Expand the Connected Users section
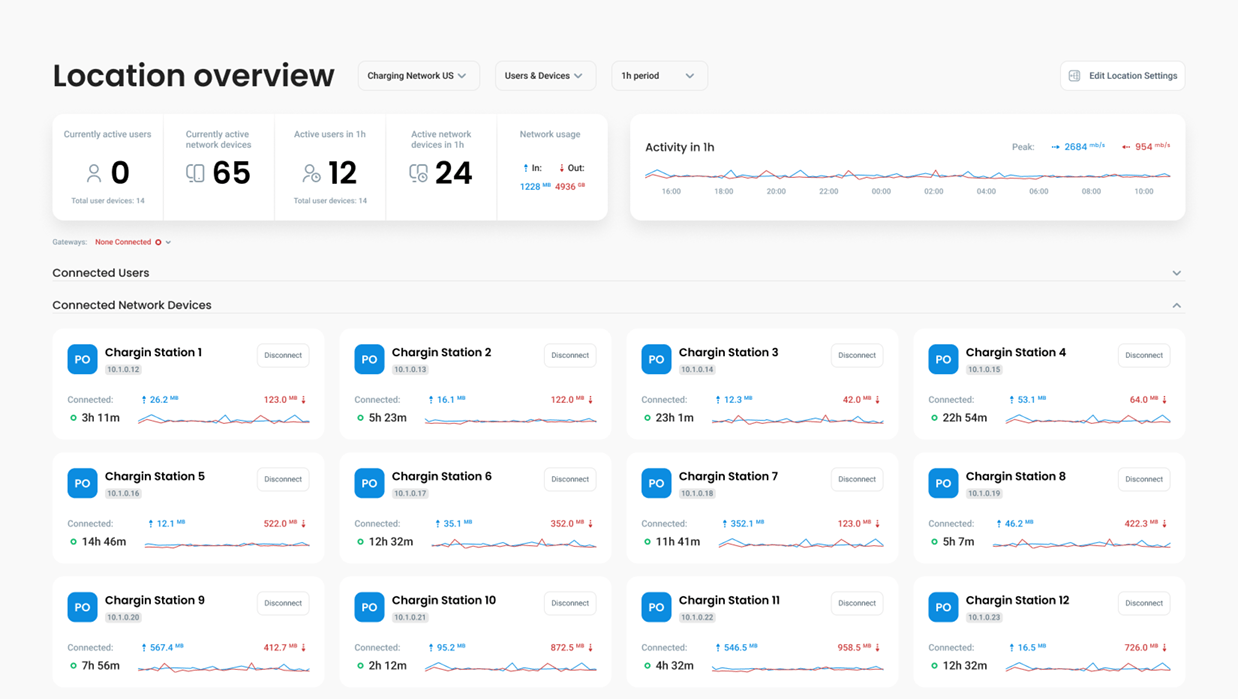The height and width of the screenshot is (699, 1238). [x=1176, y=273]
